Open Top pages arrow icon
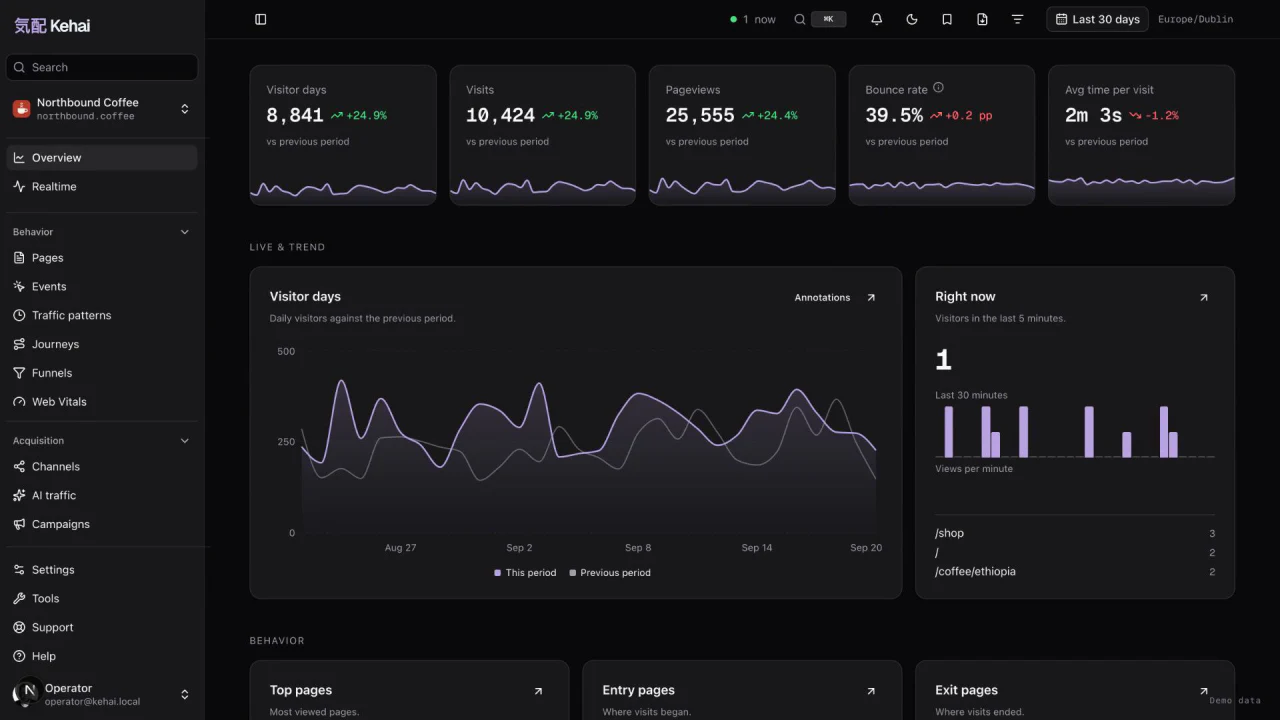1280x720 pixels. point(538,691)
